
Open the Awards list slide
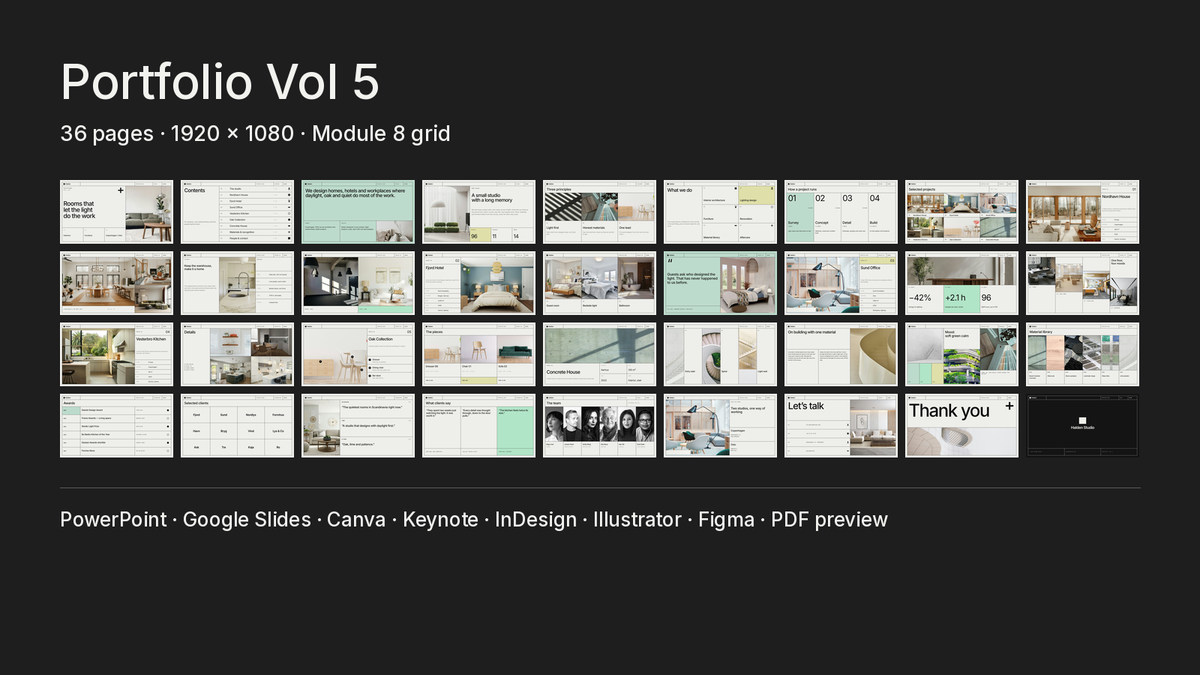(116, 426)
